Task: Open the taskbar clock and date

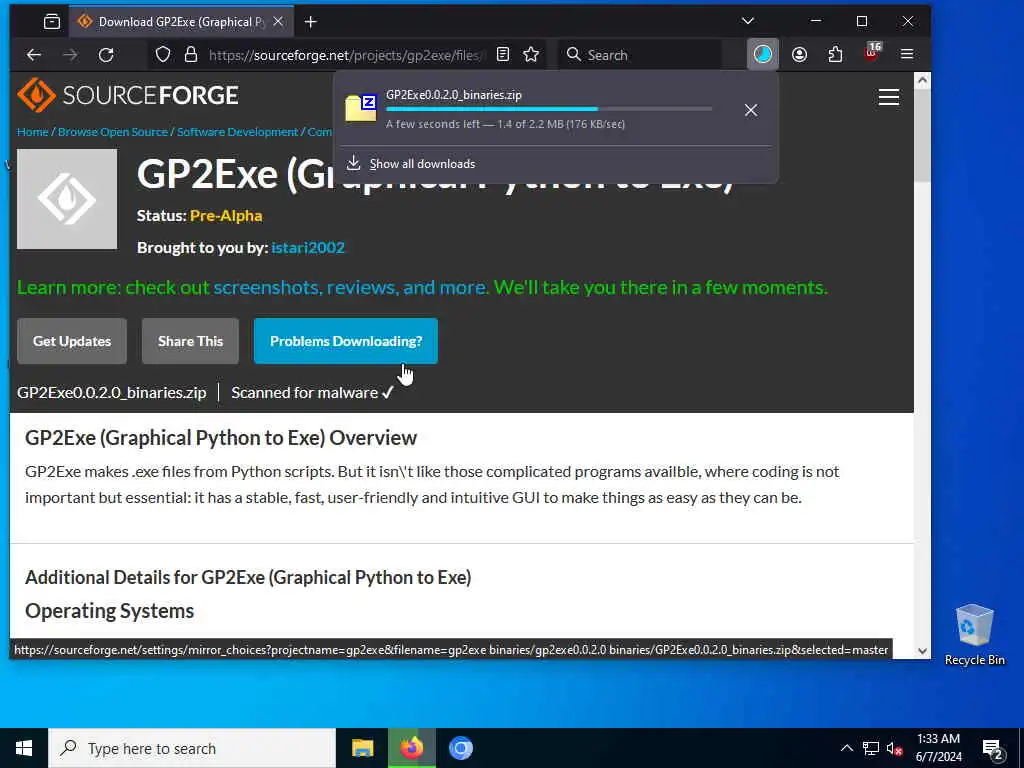Action: [938, 748]
